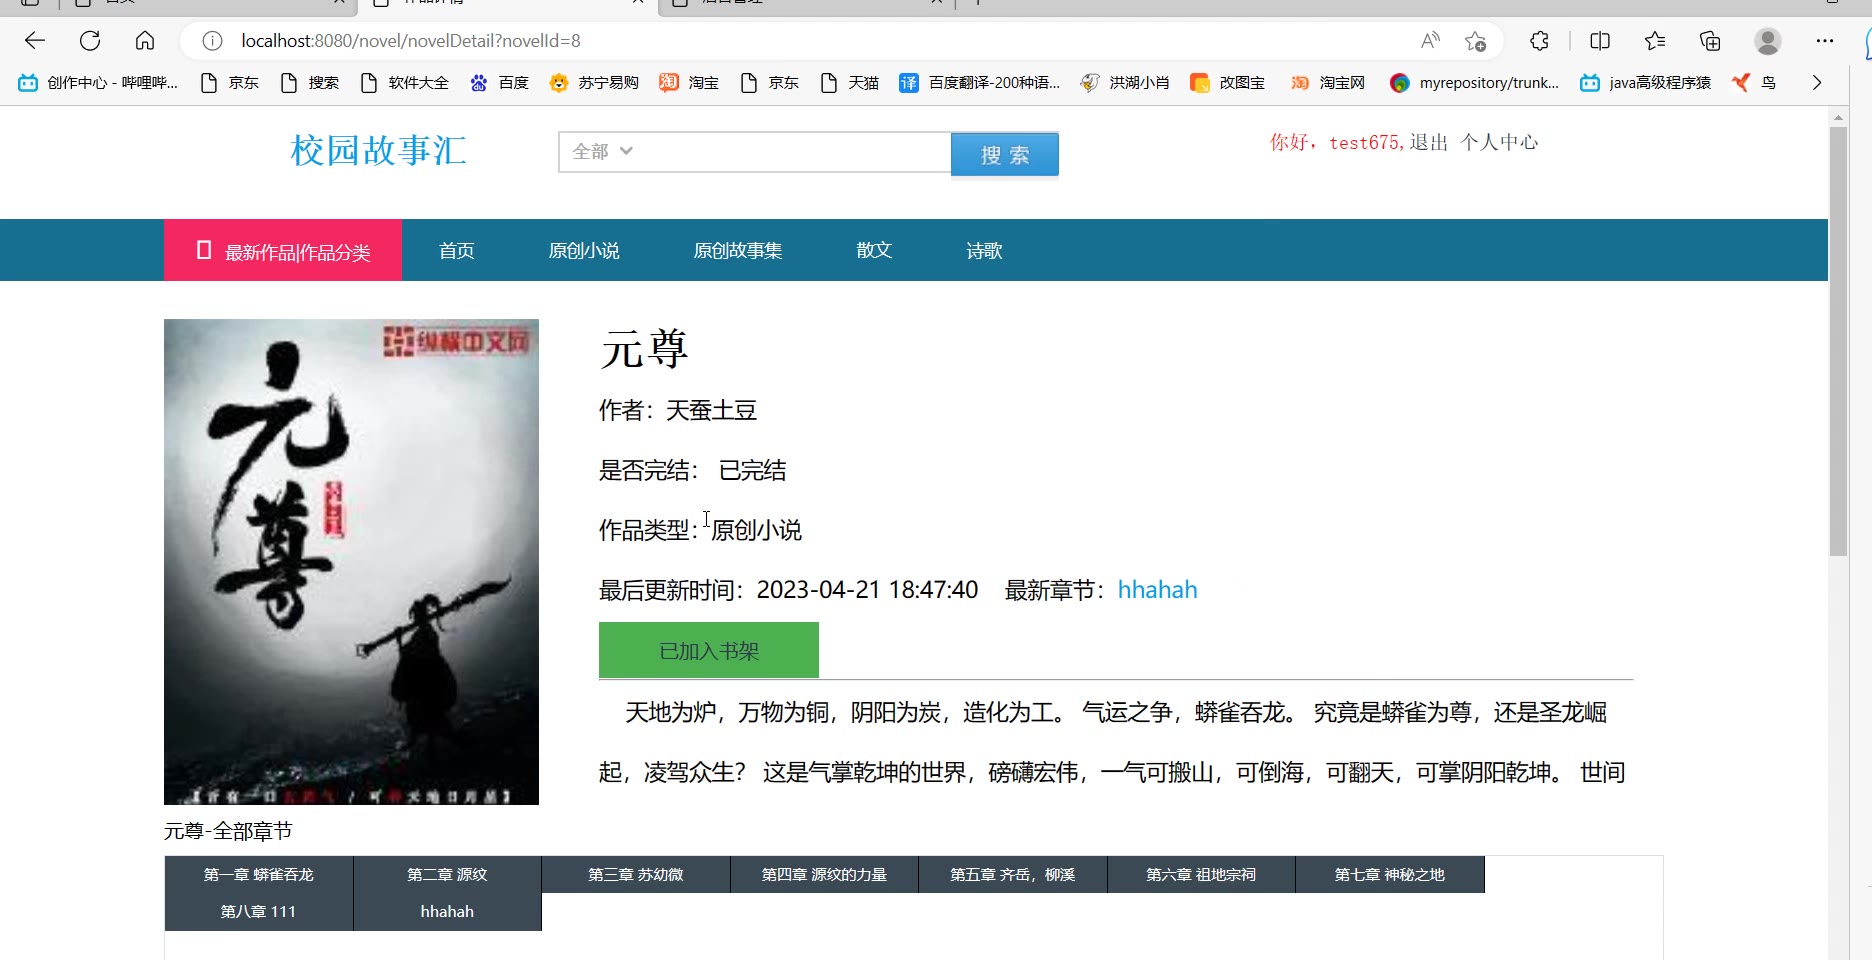The height and width of the screenshot is (960, 1872).
Task: Open 个人中心 personal center
Action: point(1499,142)
